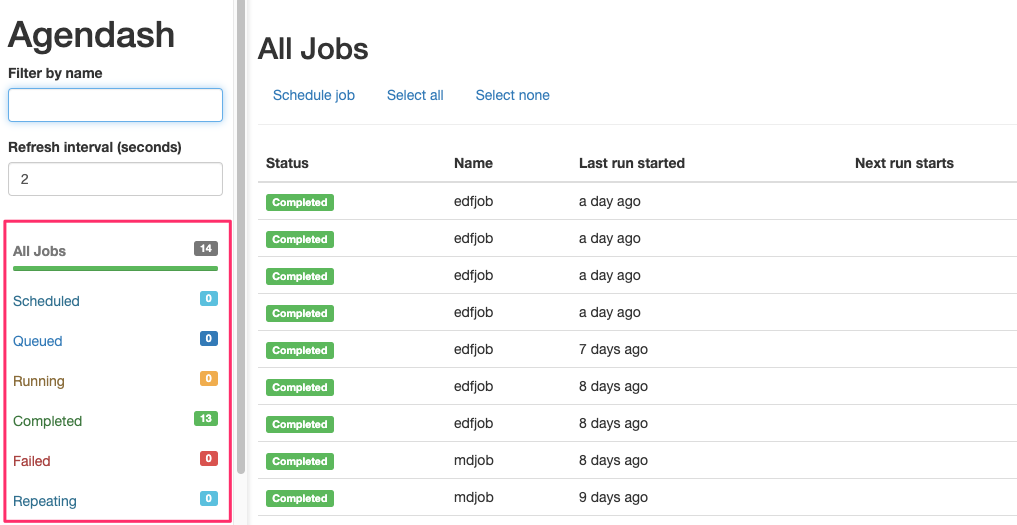
Task: Select first mdjob row from 8 days ago
Action: tap(637, 461)
